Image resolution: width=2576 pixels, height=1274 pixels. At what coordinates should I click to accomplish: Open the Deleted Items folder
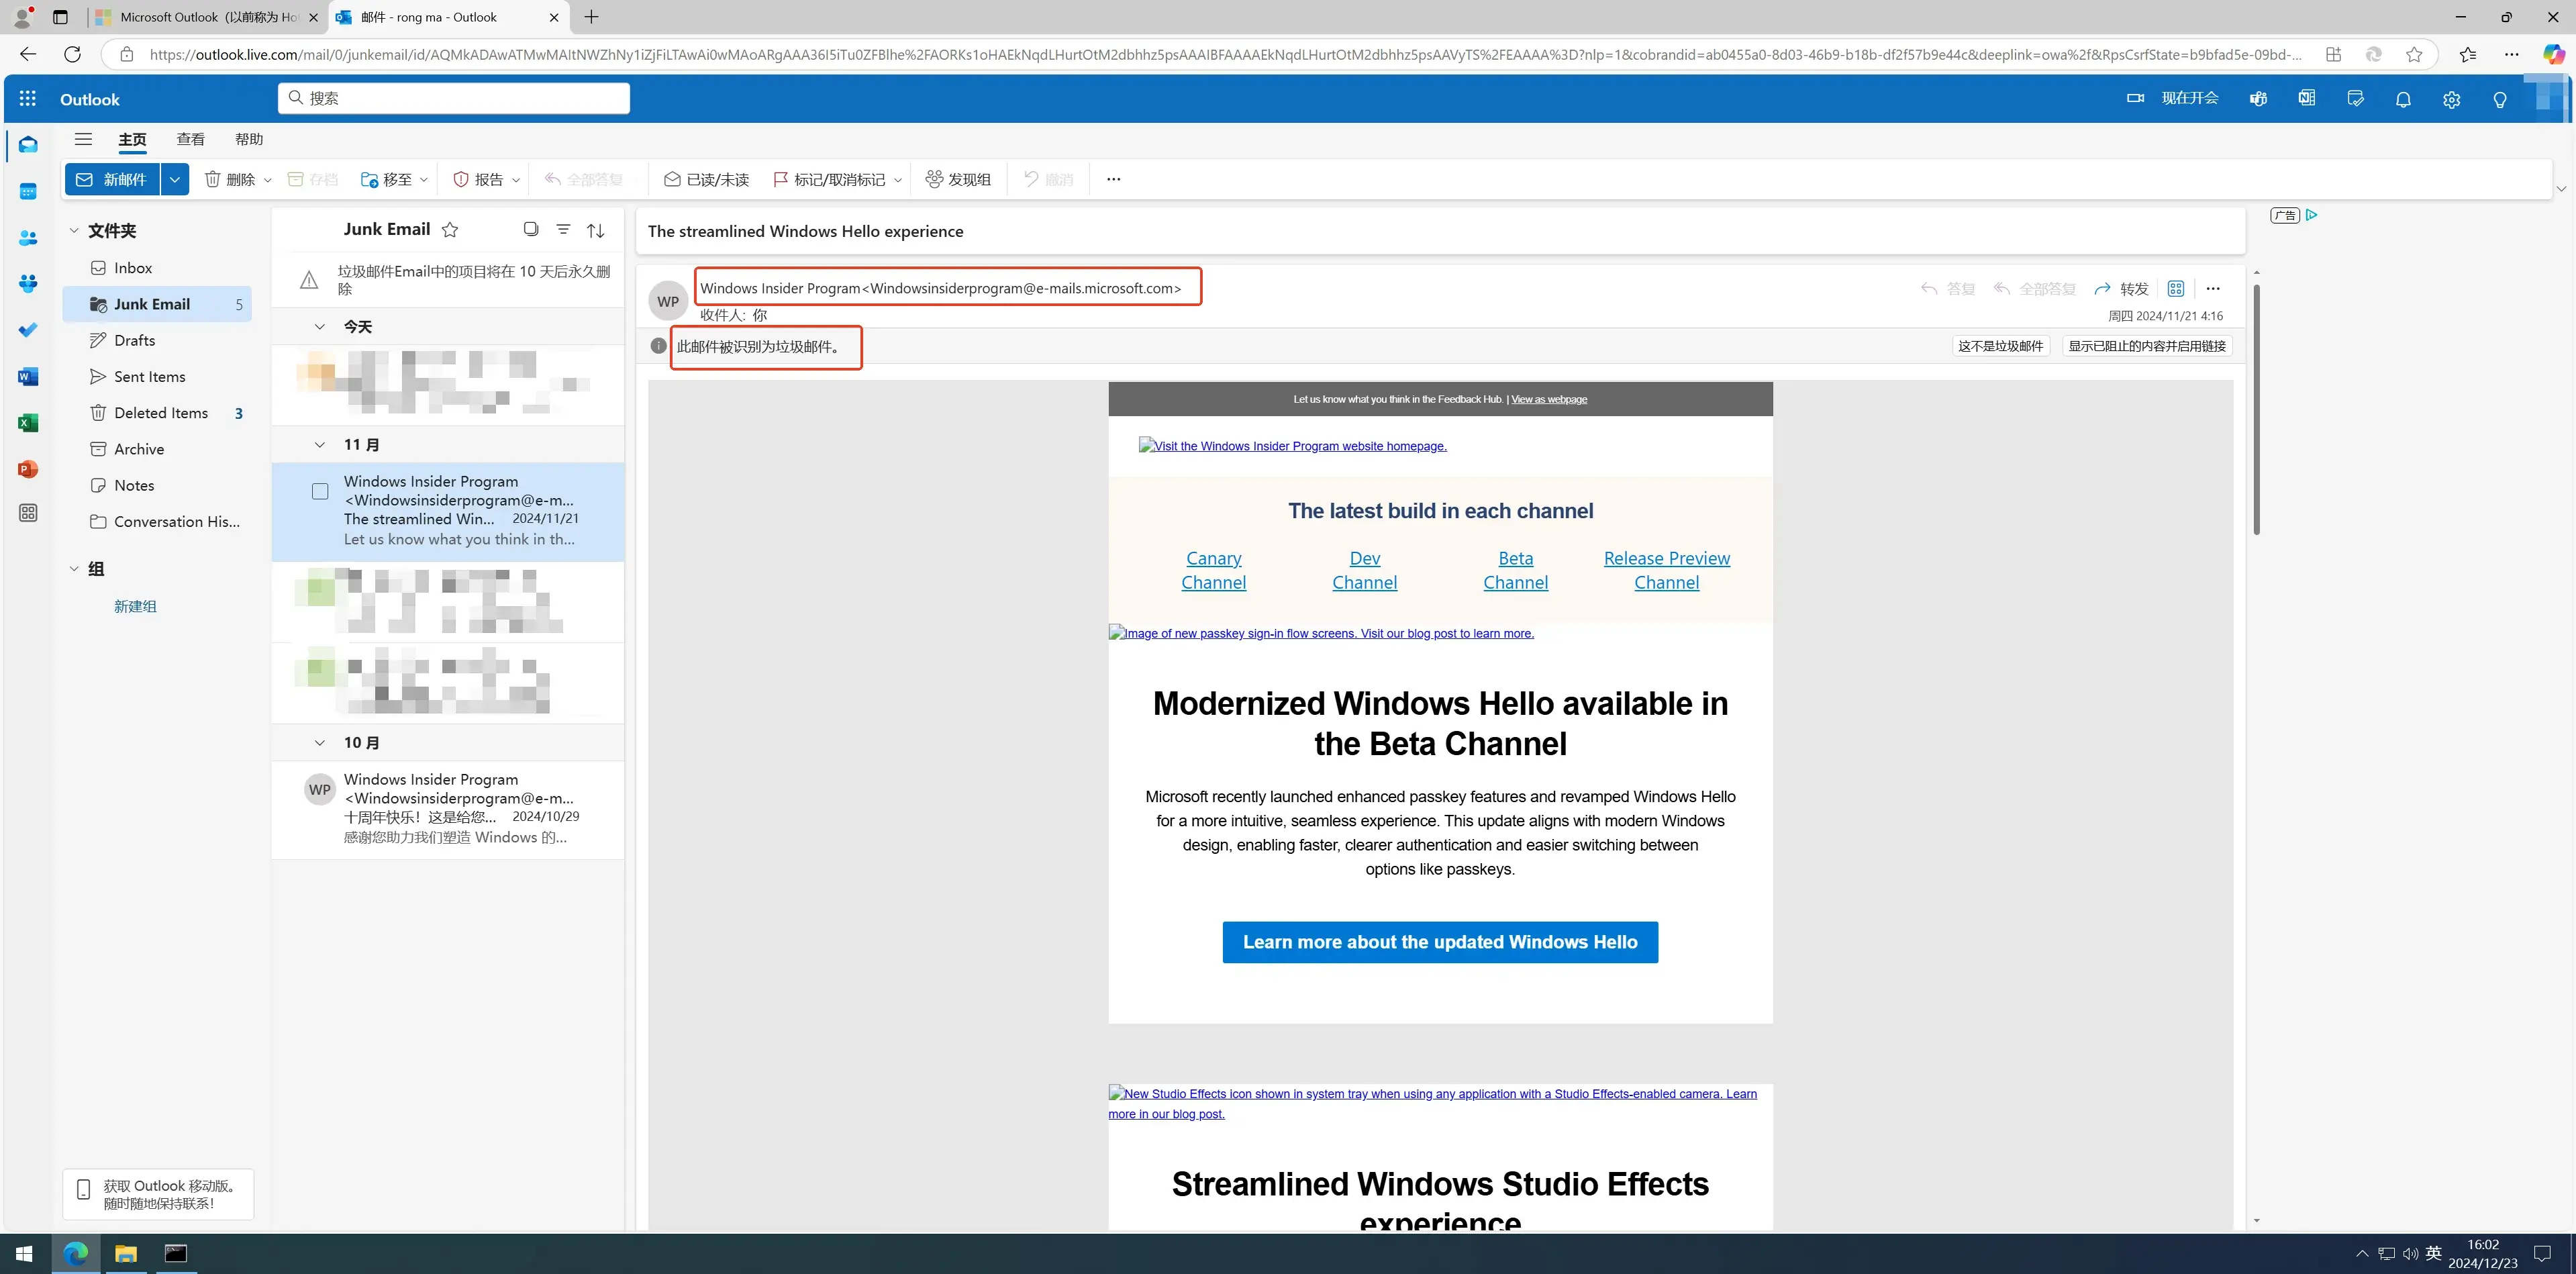(x=157, y=413)
